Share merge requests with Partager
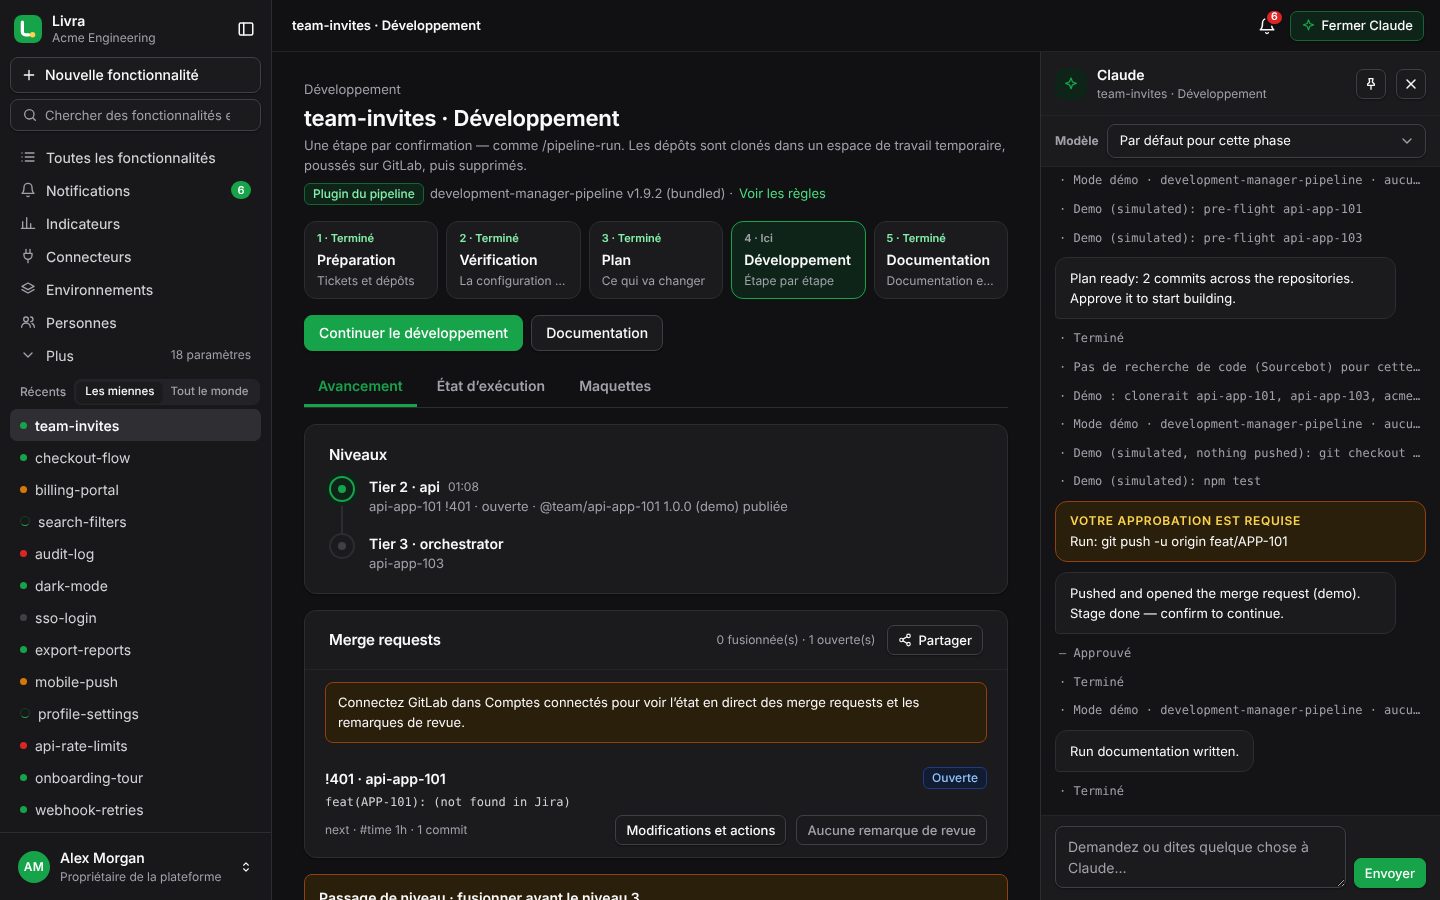The height and width of the screenshot is (900, 1440). click(935, 640)
